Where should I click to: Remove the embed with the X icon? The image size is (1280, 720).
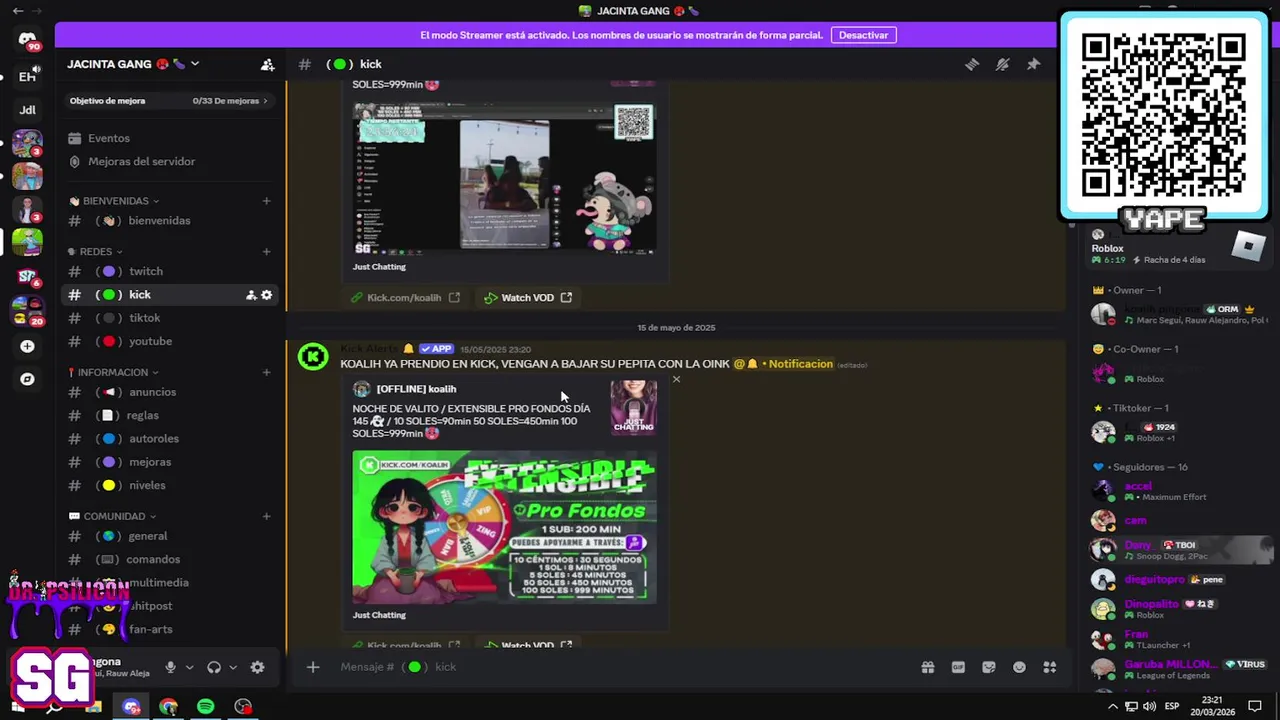[676, 379]
